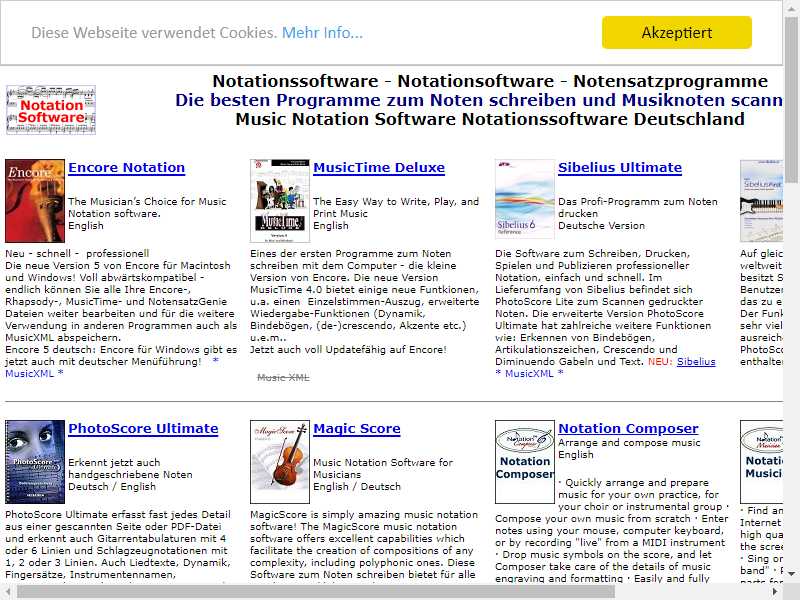Click 'Arrange and compose music' text
800x600 pixels.
point(629,443)
